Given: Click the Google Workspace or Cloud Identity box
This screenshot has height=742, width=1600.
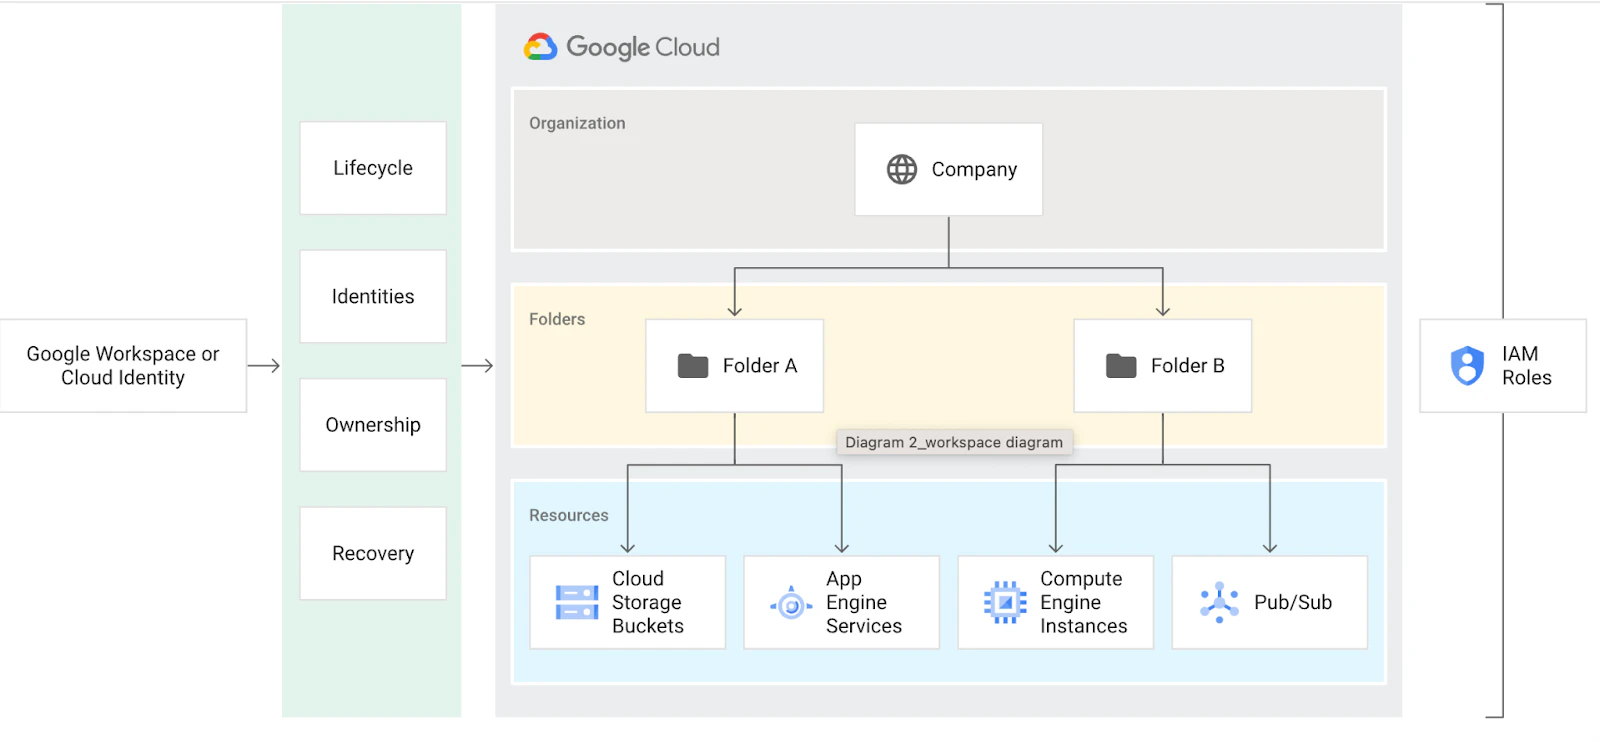Looking at the screenshot, I should click(123, 366).
